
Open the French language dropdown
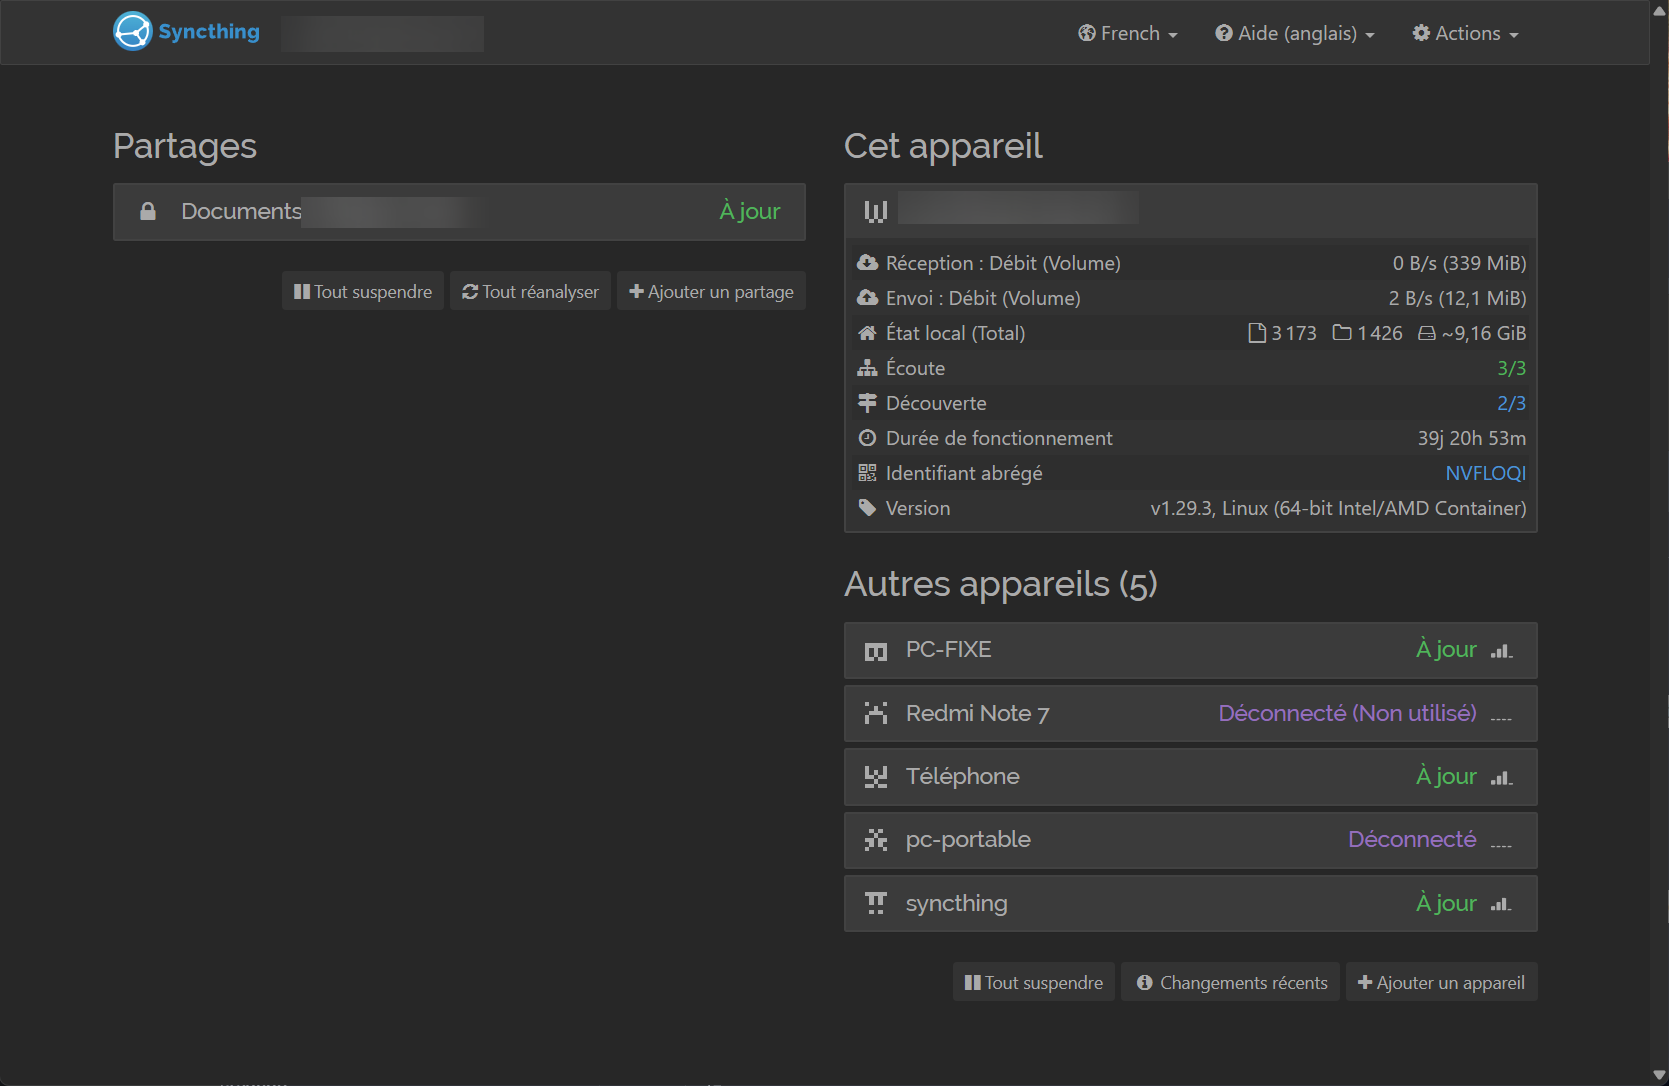click(1128, 33)
